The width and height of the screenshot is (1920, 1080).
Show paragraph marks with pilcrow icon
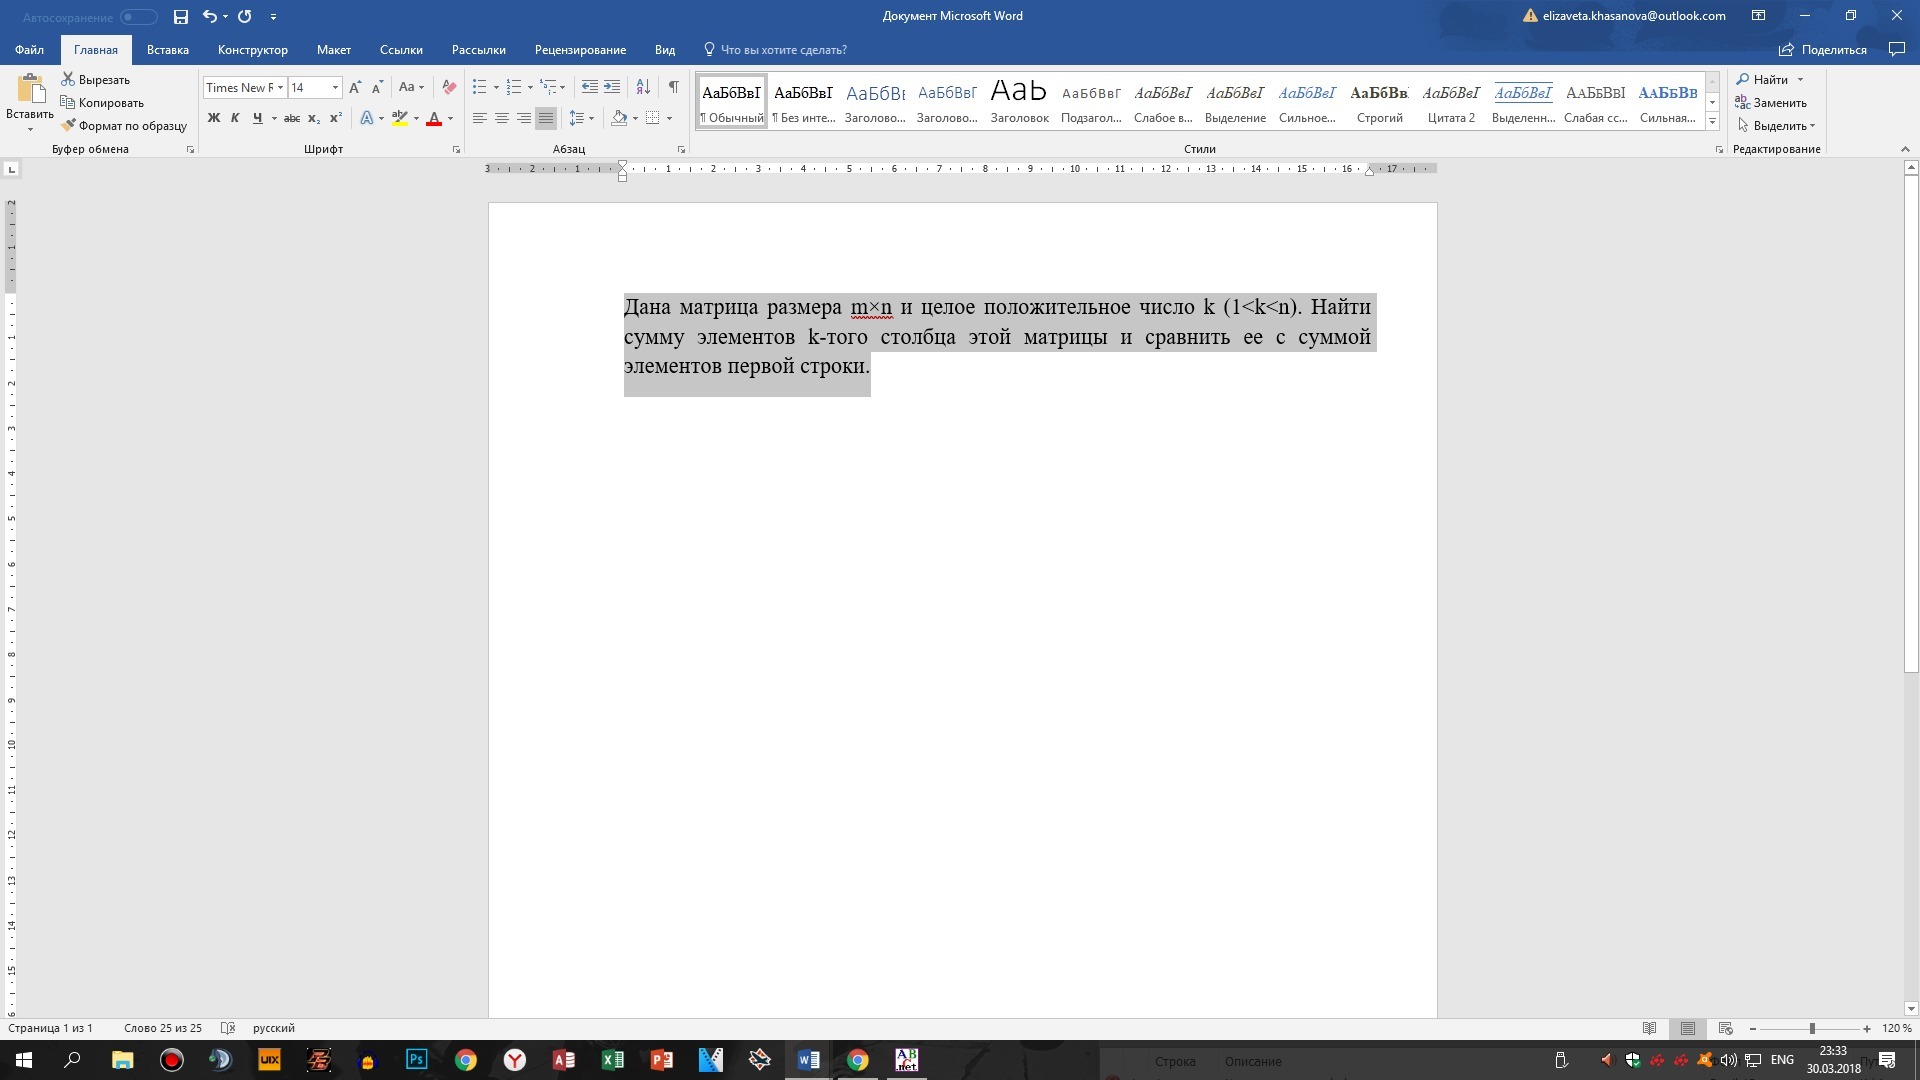673,87
